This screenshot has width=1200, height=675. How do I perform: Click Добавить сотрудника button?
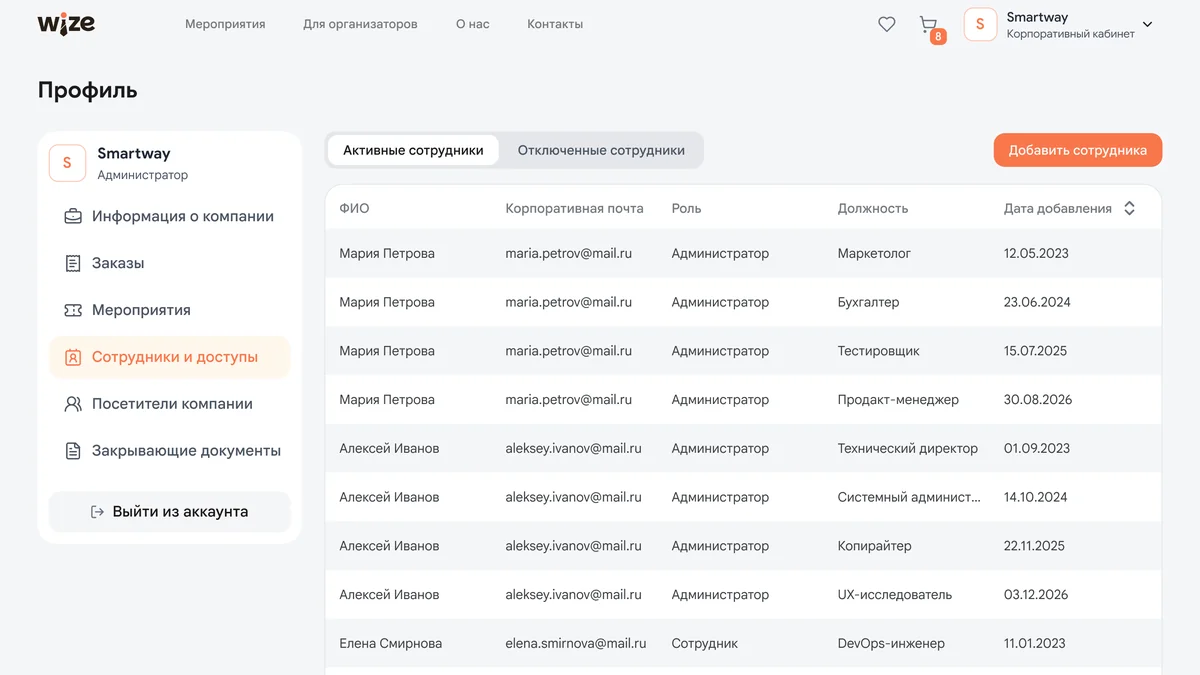click(1077, 150)
